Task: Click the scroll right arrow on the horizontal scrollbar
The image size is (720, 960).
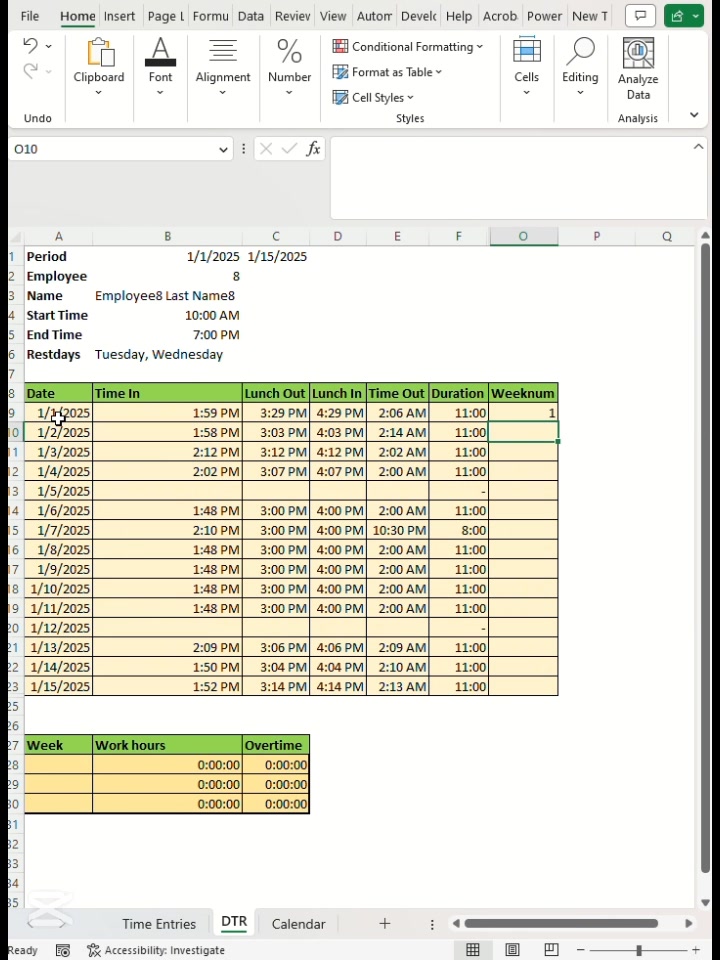Action: click(689, 923)
